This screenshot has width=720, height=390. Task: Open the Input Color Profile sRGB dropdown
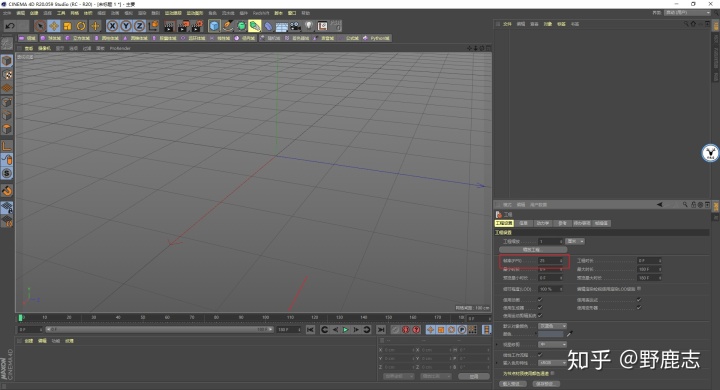[x=552, y=363]
